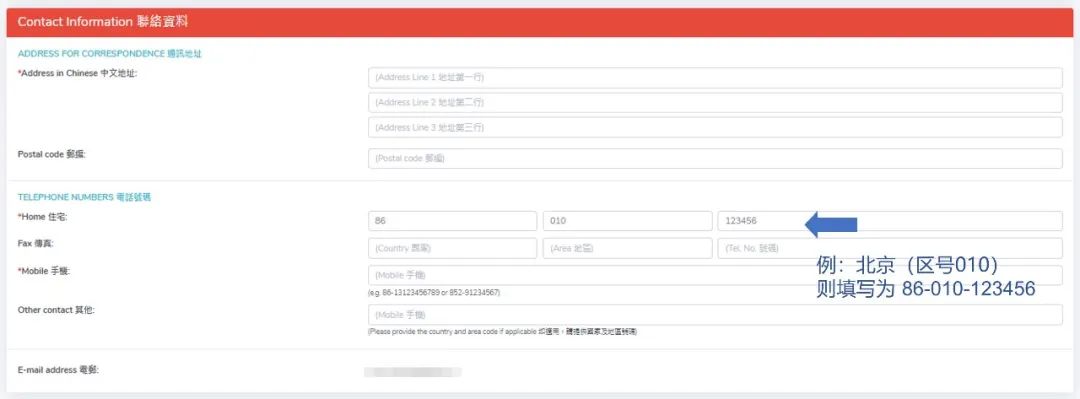Click the Address for Correspondence section heading
The image size is (1080, 399).
(110, 54)
